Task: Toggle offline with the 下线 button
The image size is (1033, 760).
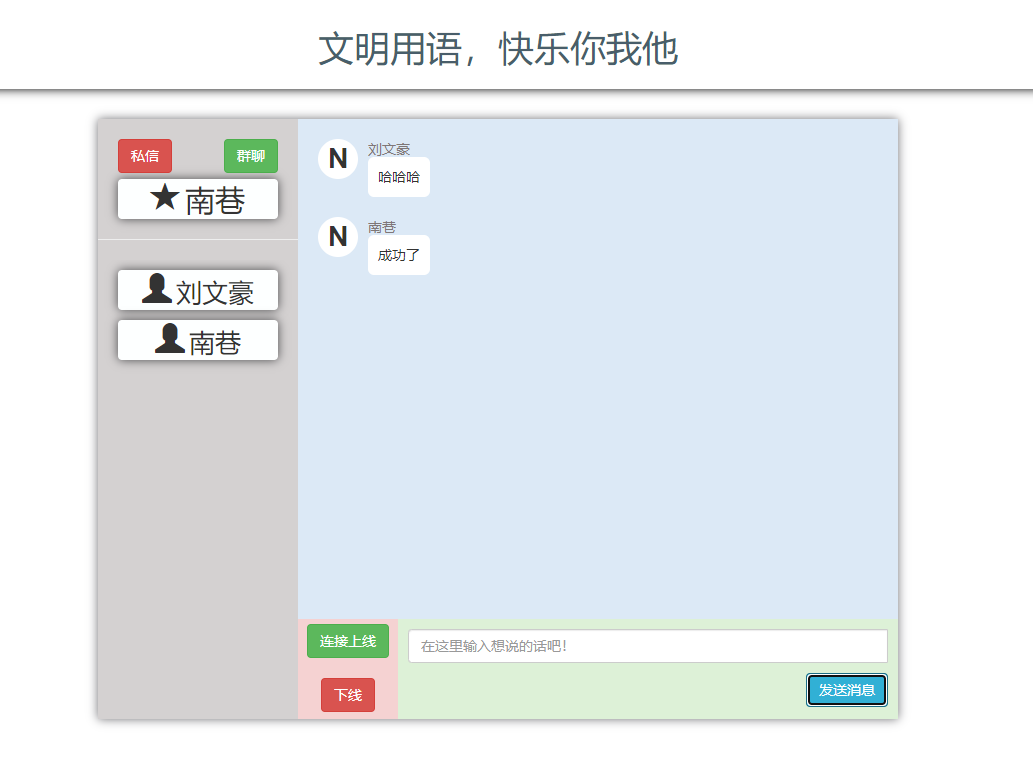Action: [347, 695]
